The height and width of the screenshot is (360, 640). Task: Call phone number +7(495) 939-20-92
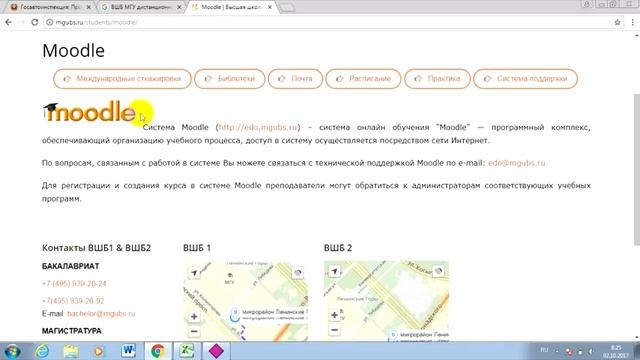(x=73, y=301)
